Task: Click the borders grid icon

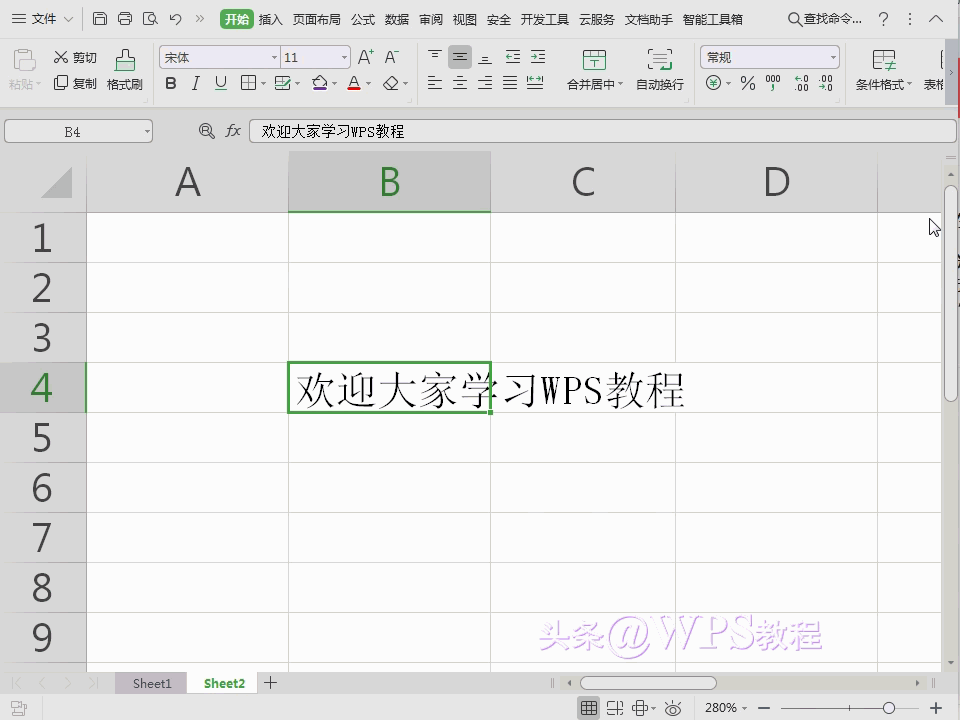Action: (248, 83)
